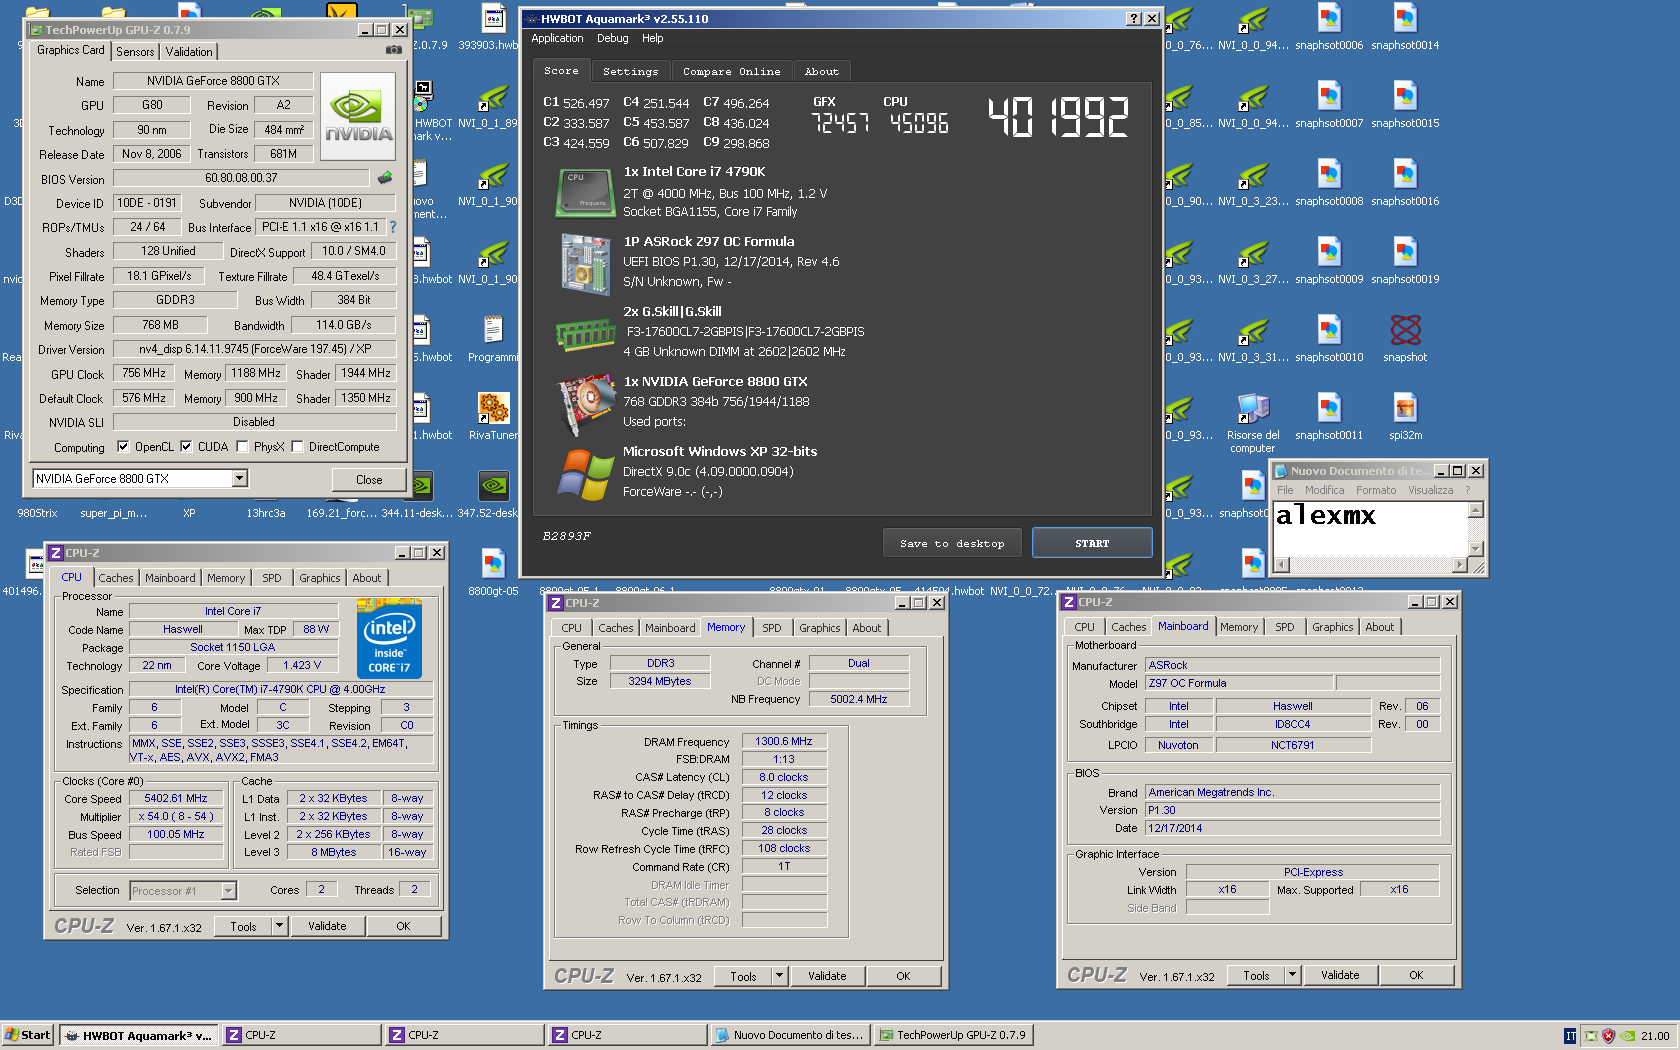
Task: Click the Notepad horizontal scroll right arrow
Action: coord(1459,565)
